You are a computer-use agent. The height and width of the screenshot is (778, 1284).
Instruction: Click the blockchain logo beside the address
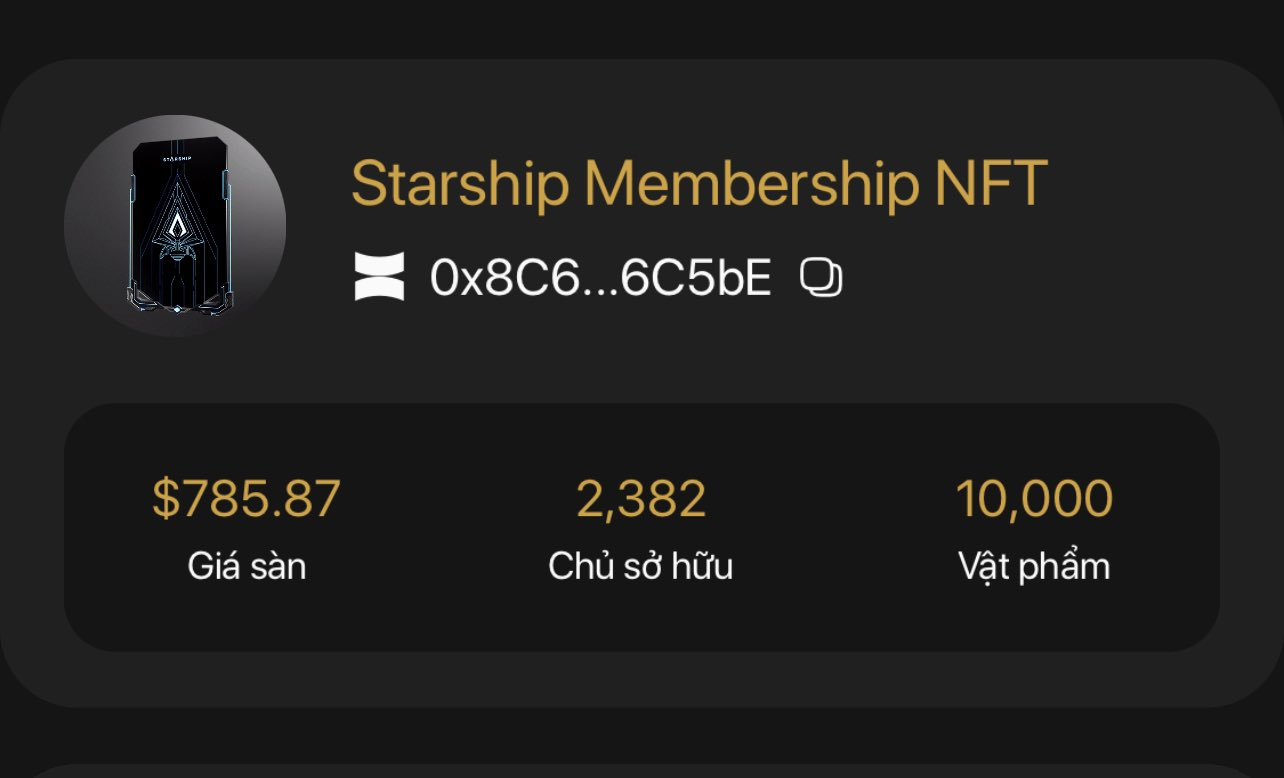point(380,277)
